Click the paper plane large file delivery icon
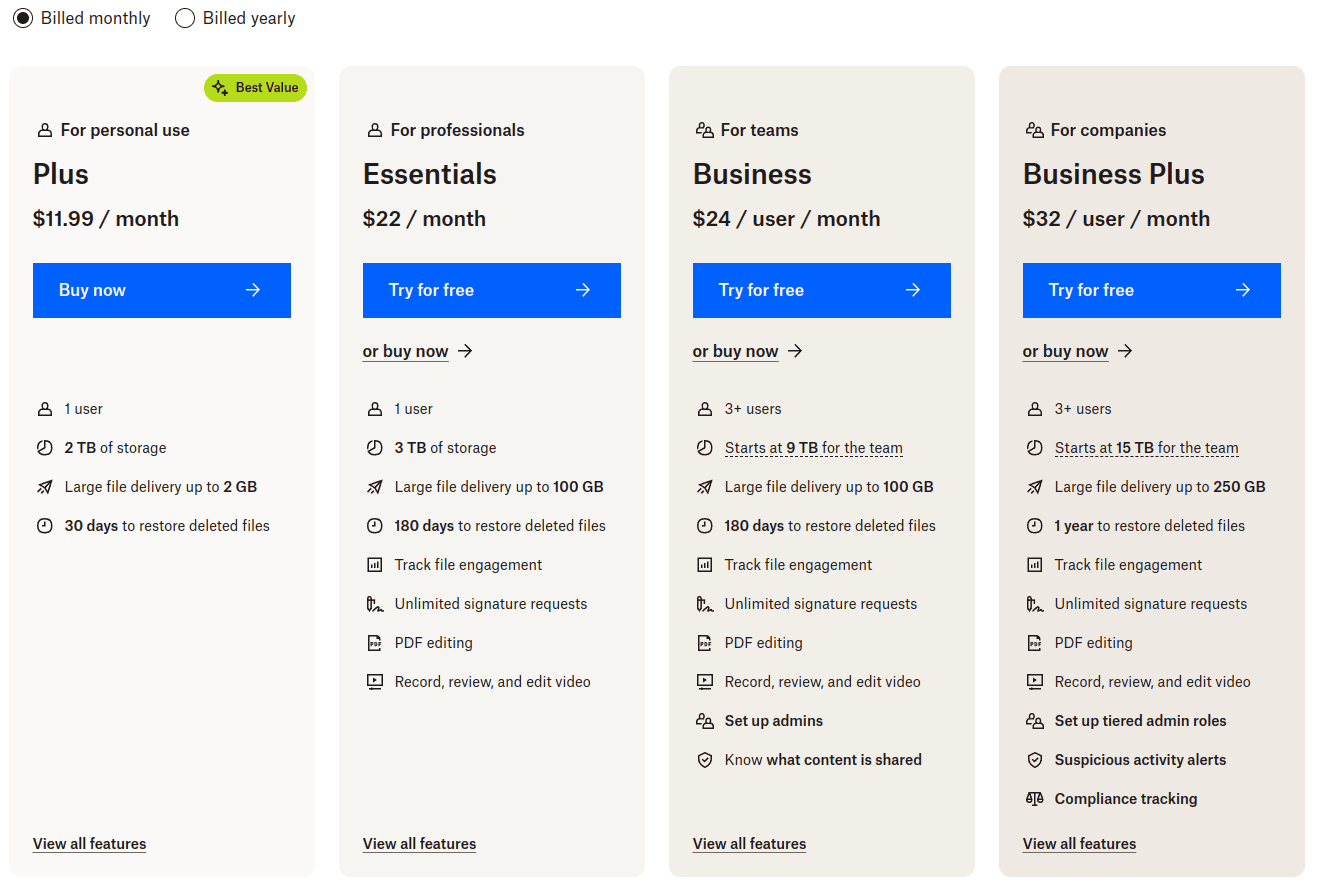 tap(374, 486)
